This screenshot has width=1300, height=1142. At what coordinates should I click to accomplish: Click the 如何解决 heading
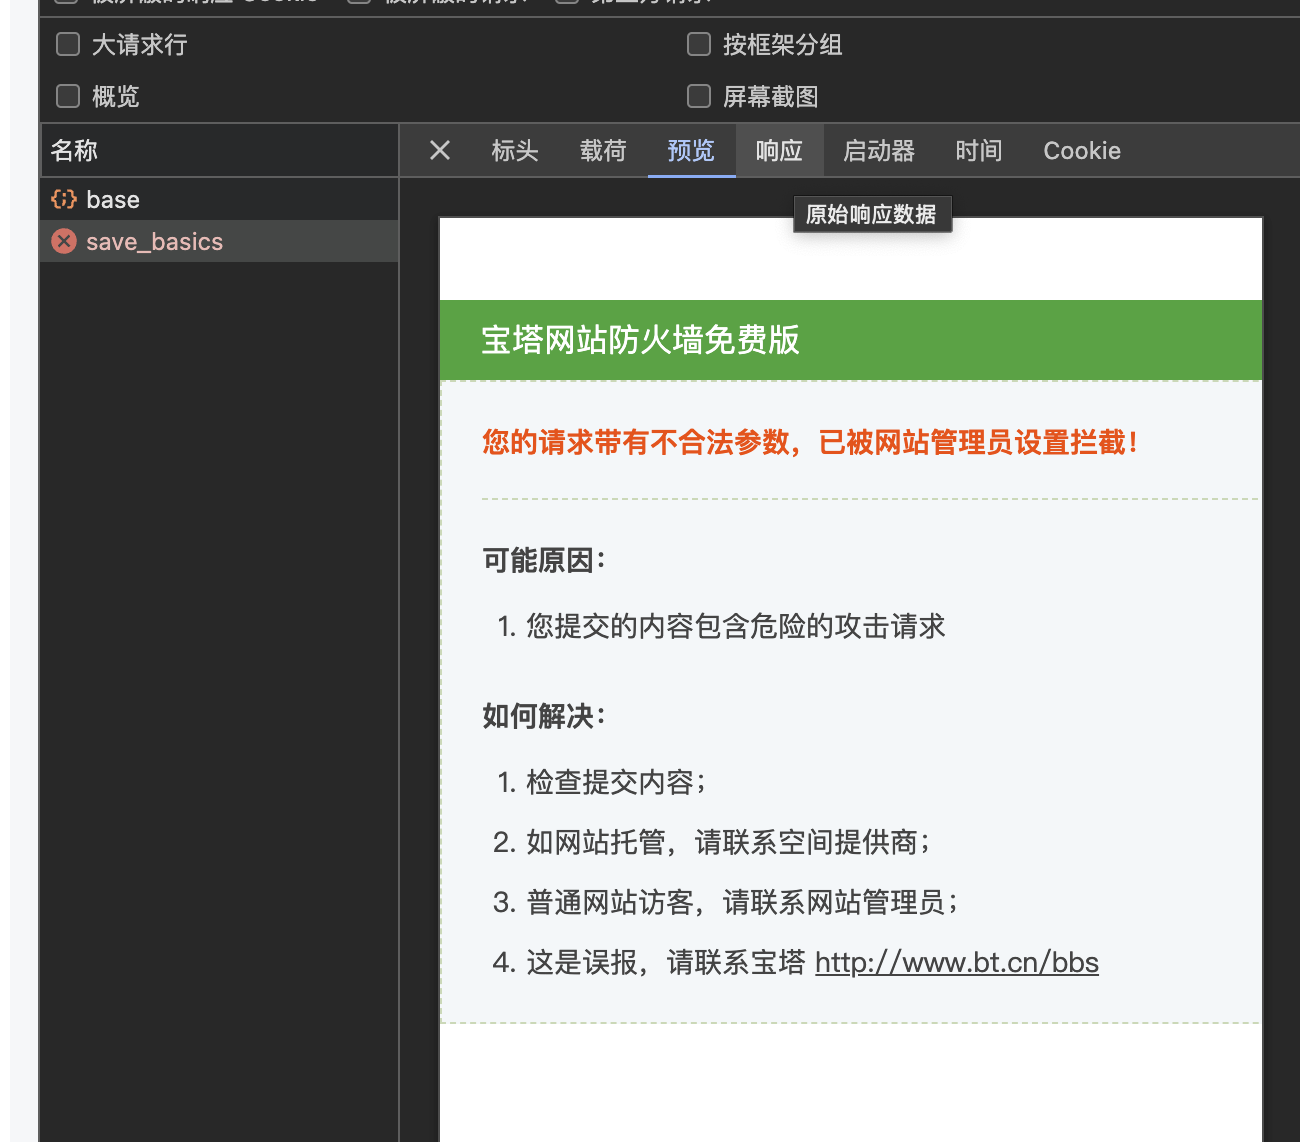click(544, 716)
